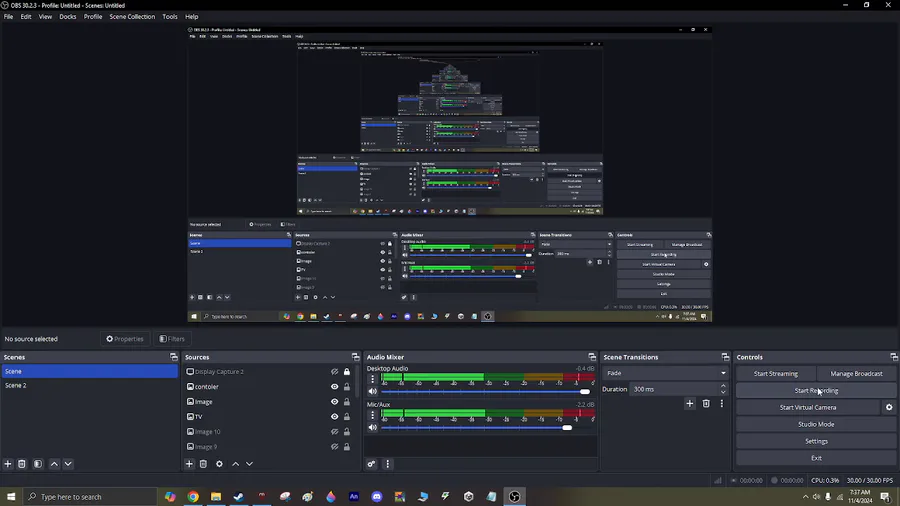Mute Mic/Aux speaker icon
900x506 pixels.
coord(373,427)
